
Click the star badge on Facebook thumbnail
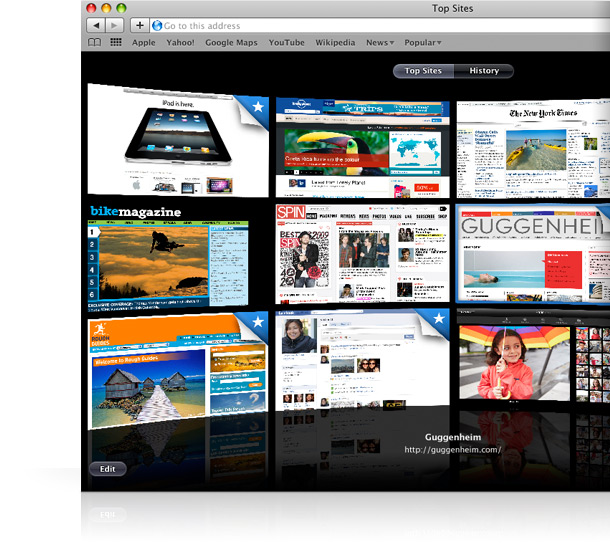coord(437,323)
